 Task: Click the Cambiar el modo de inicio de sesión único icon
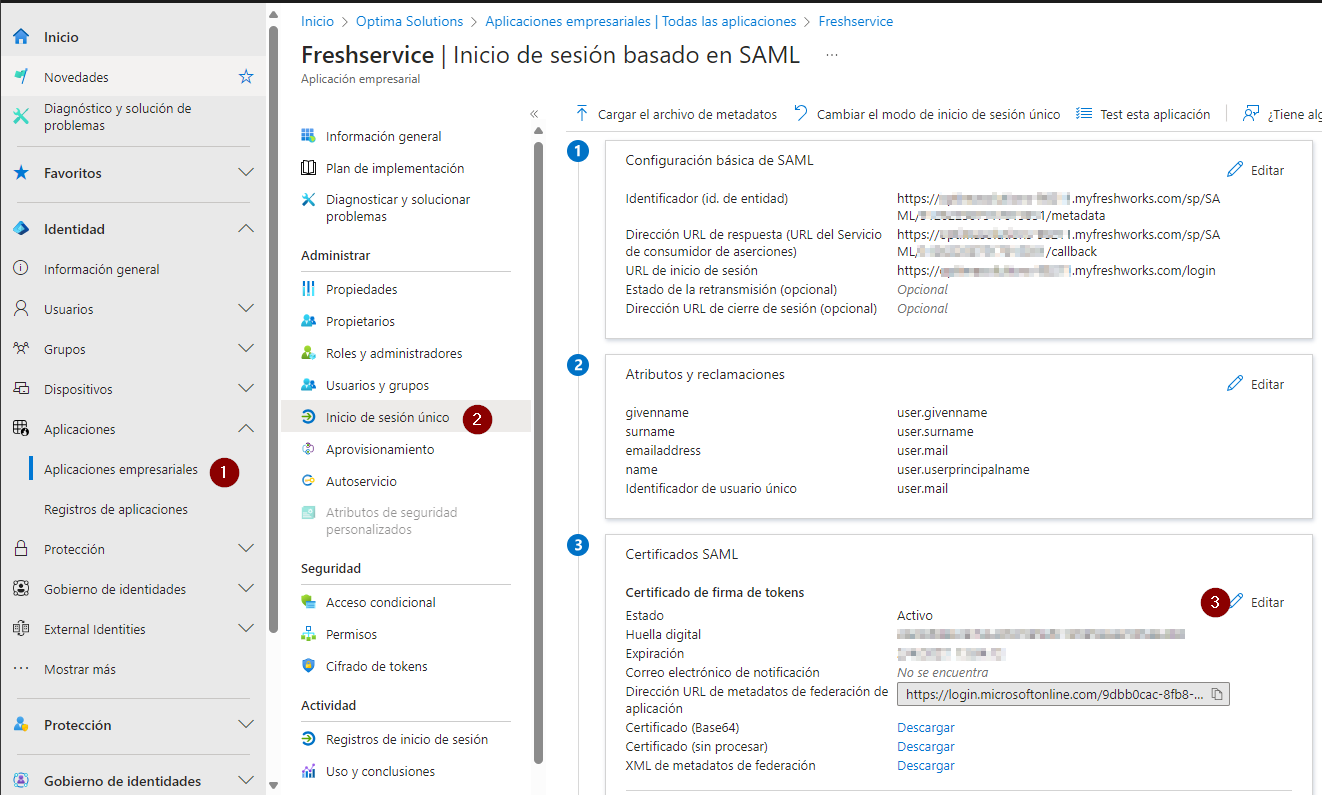(x=801, y=114)
